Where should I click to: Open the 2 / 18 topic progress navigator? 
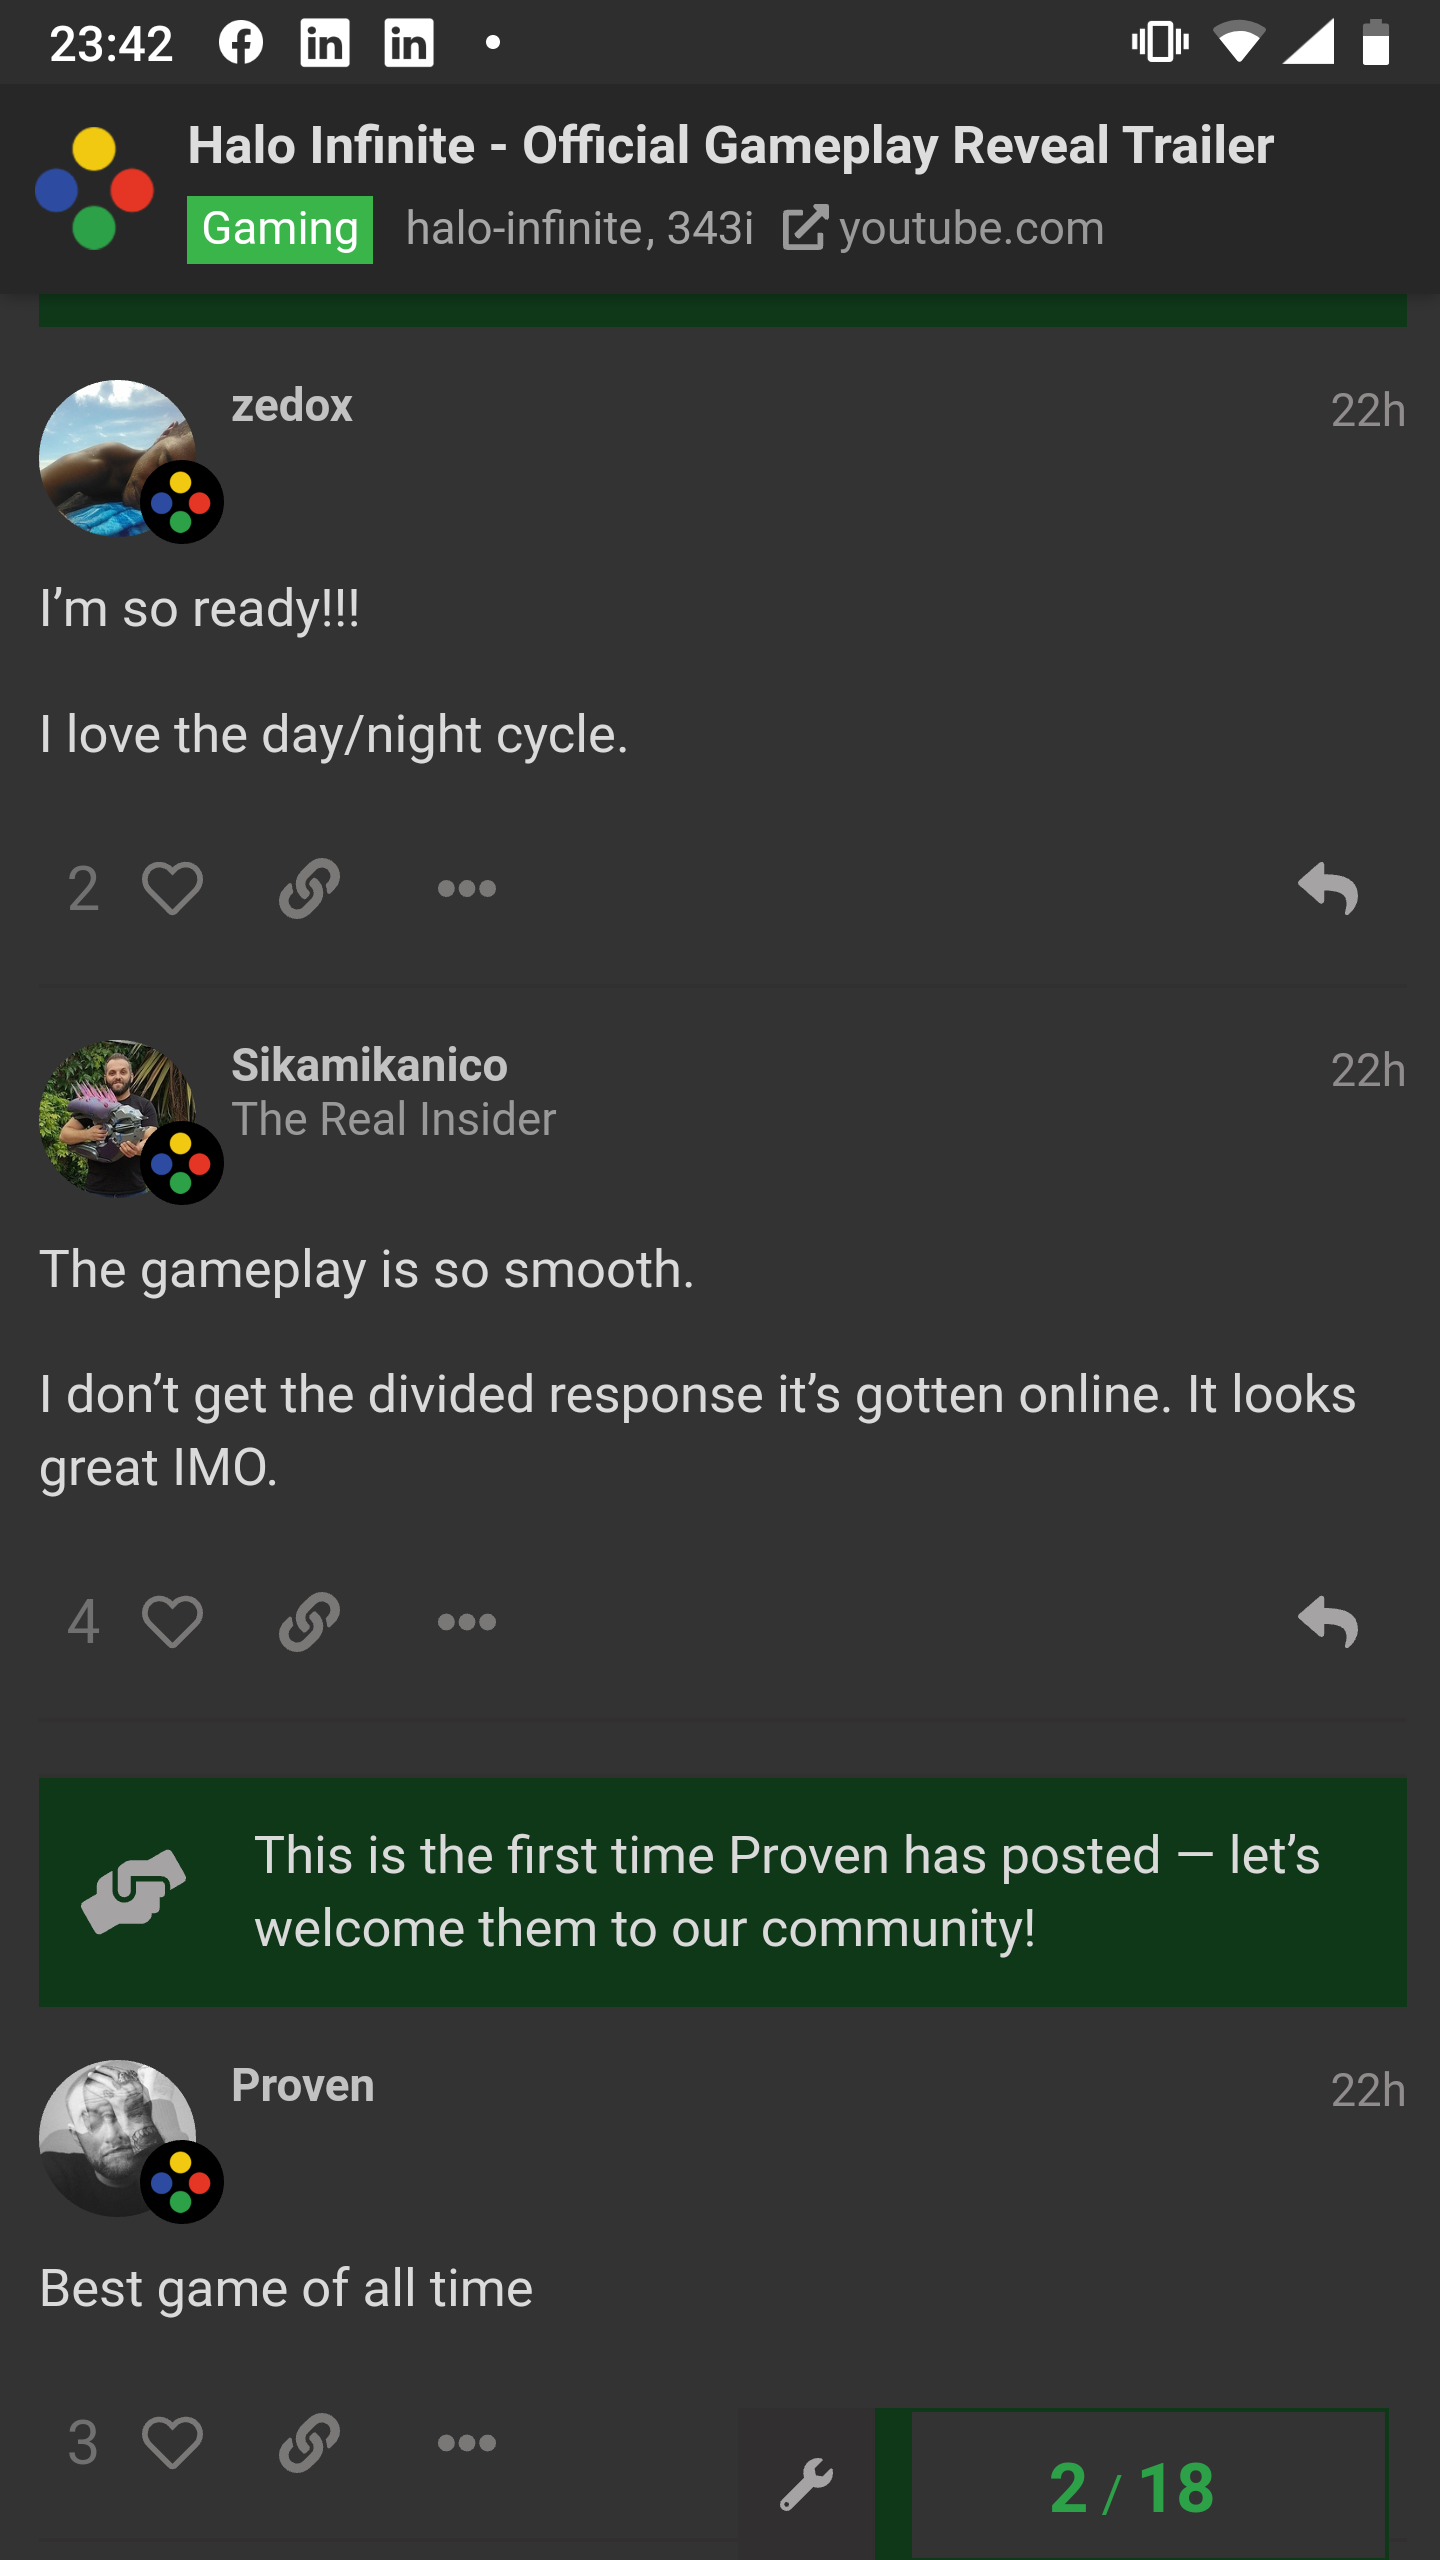[x=1132, y=2486]
